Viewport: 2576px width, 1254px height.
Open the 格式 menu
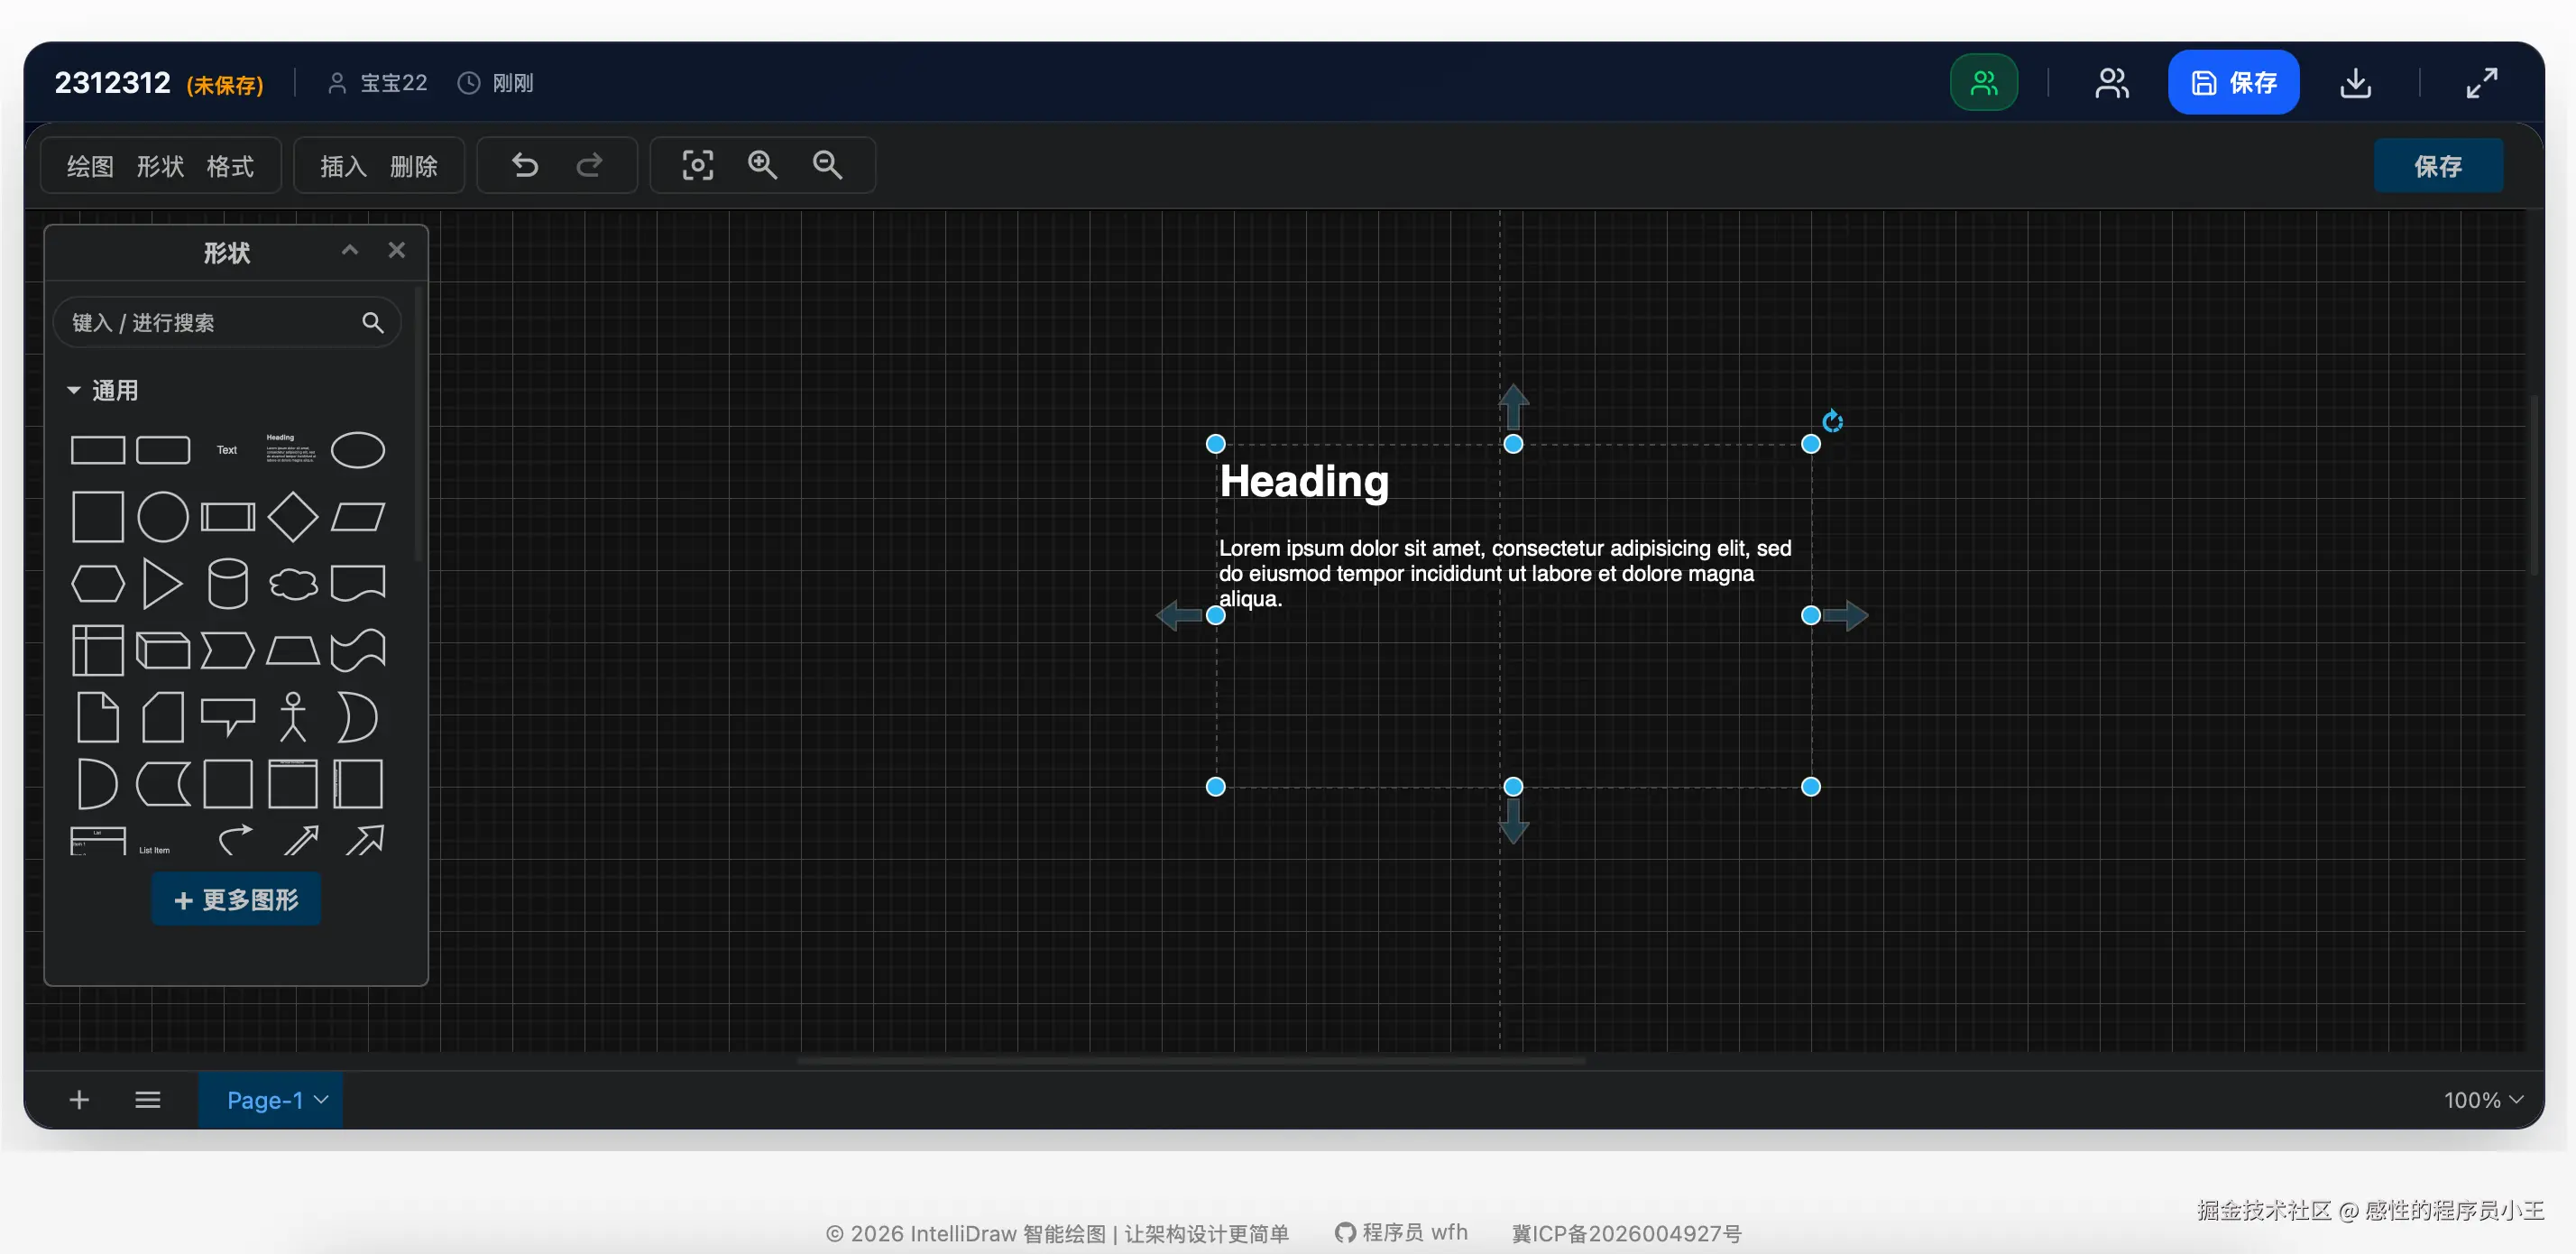pyautogui.click(x=230, y=166)
